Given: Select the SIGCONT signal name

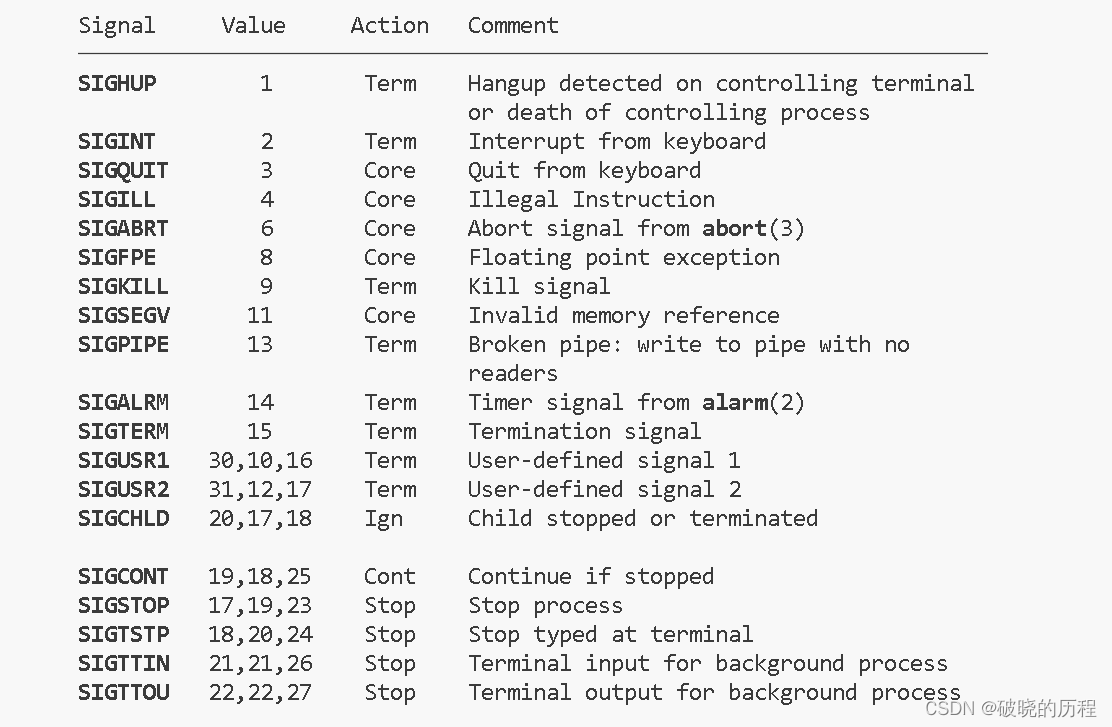Looking at the screenshot, I should coord(123,577).
